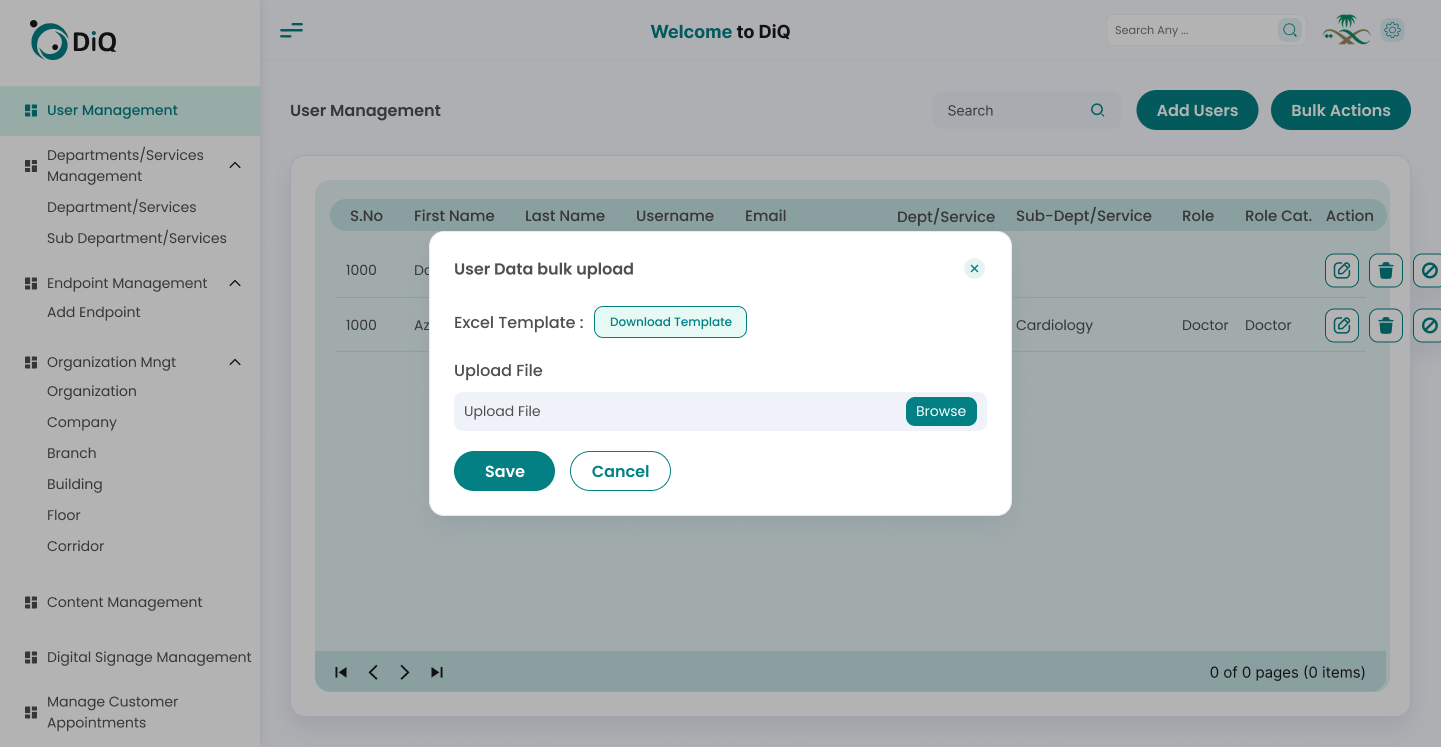Open User Management in sidebar

pos(130,111)
